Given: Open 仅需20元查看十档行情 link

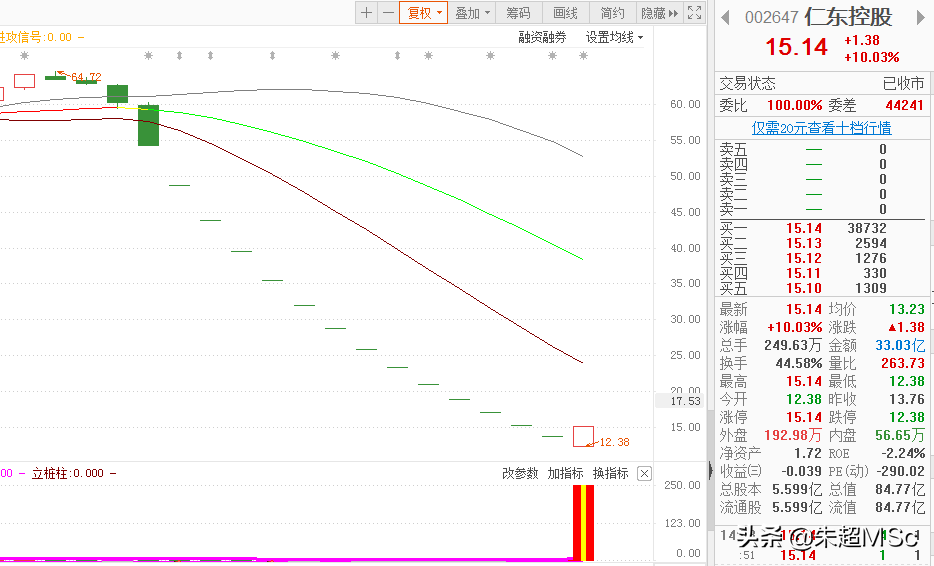Looking at the screenshot, I should tap(821, 128).
